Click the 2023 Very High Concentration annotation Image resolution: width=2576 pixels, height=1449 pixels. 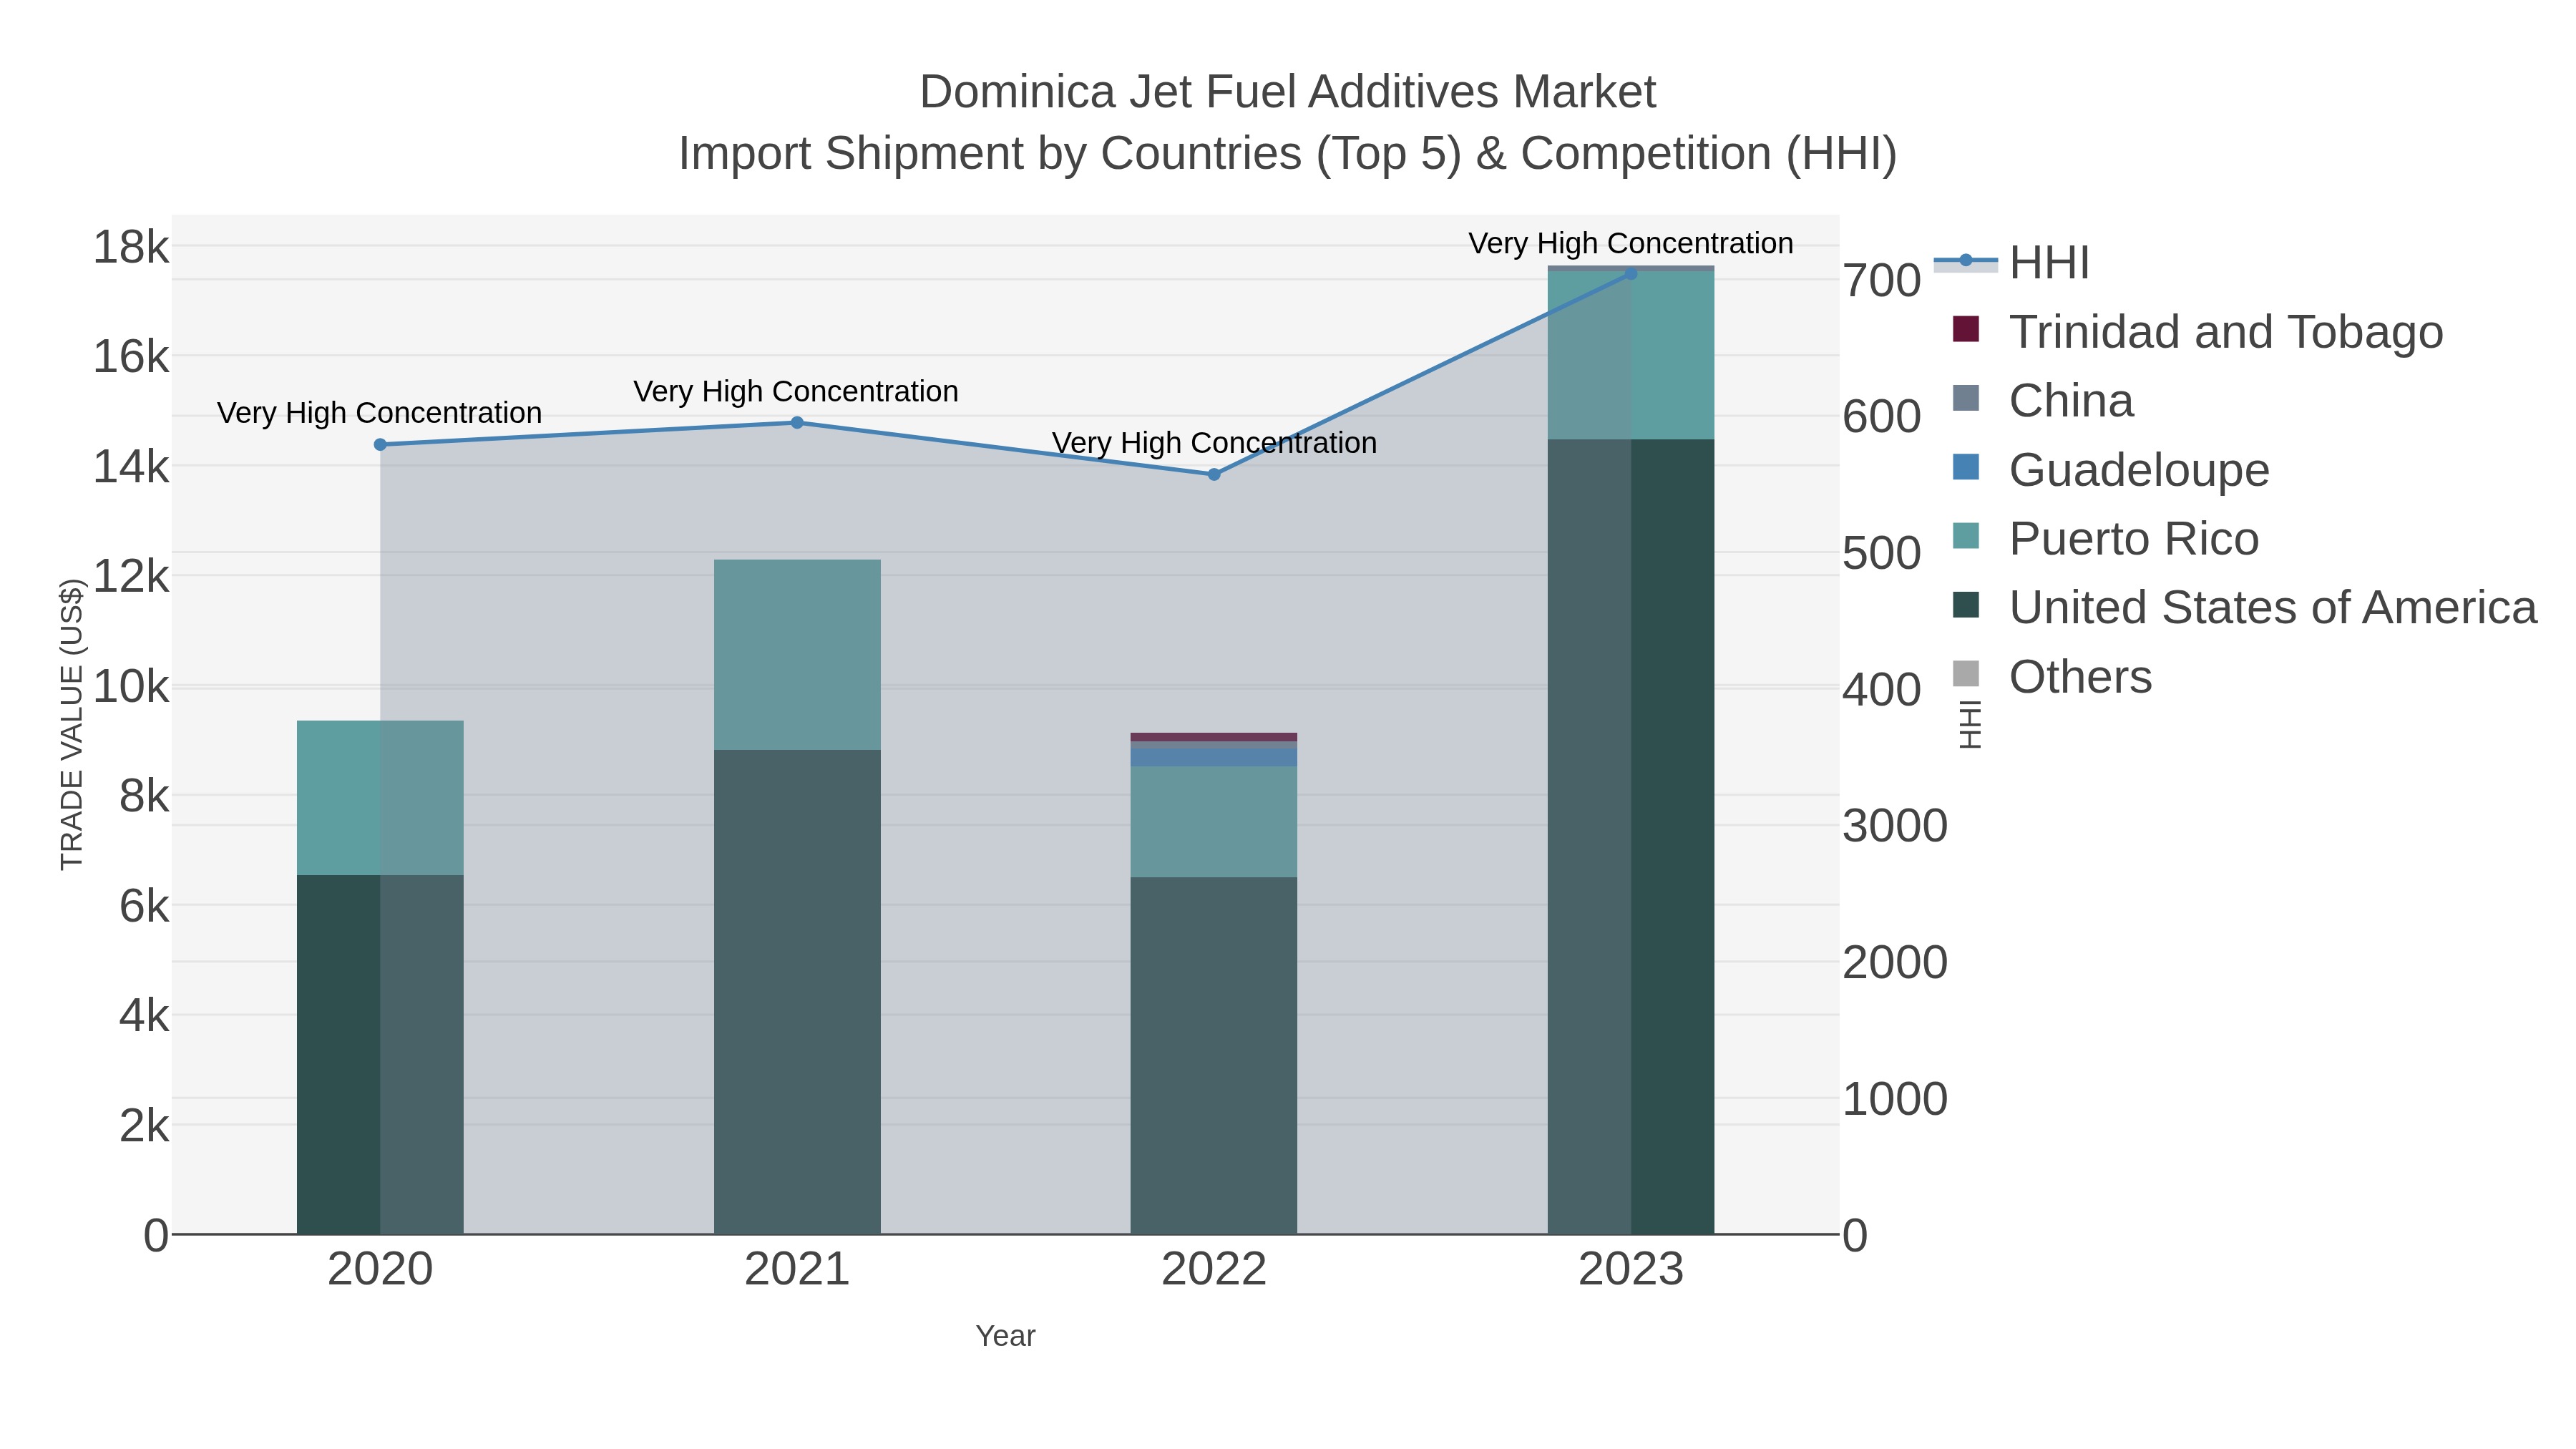[x=1631, y=243]
